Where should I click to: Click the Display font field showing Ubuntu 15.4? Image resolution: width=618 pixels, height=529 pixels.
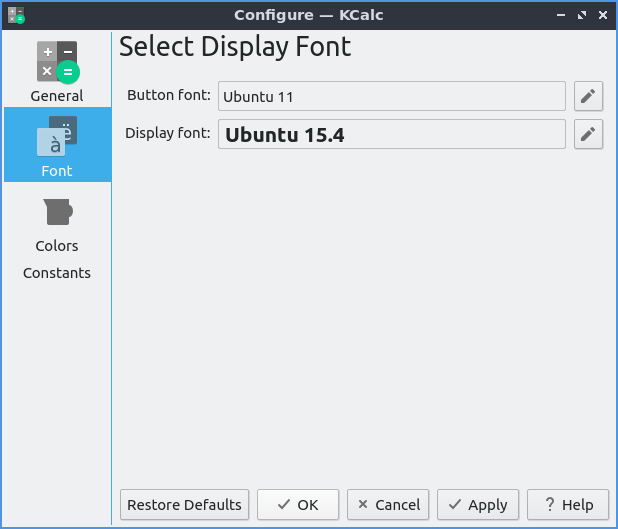click(x=392, y=134)
